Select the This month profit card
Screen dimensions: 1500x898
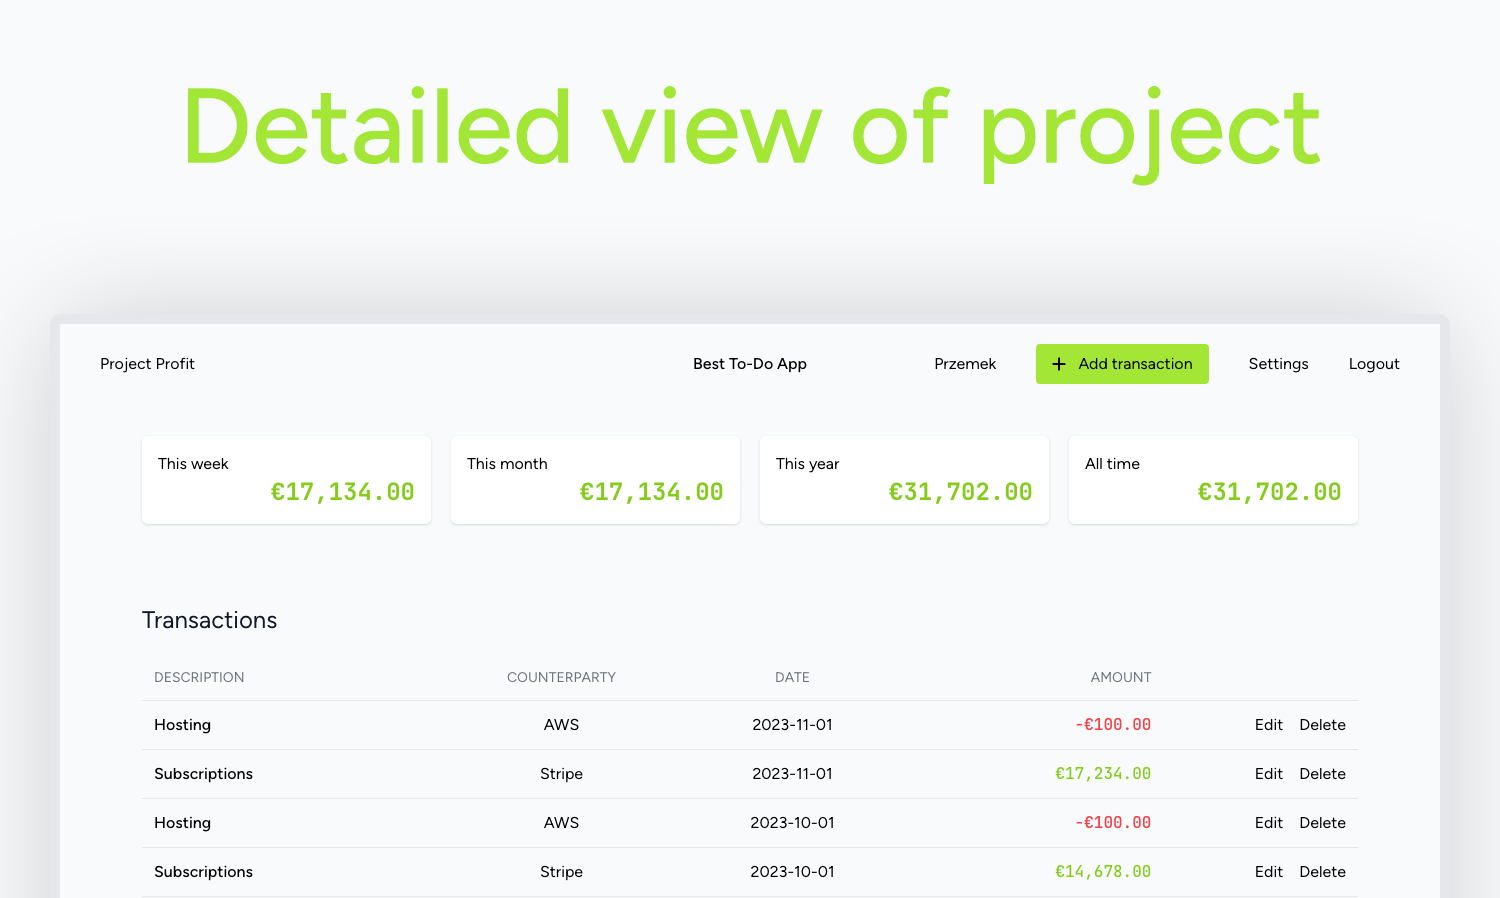click(x=595, y=480)
